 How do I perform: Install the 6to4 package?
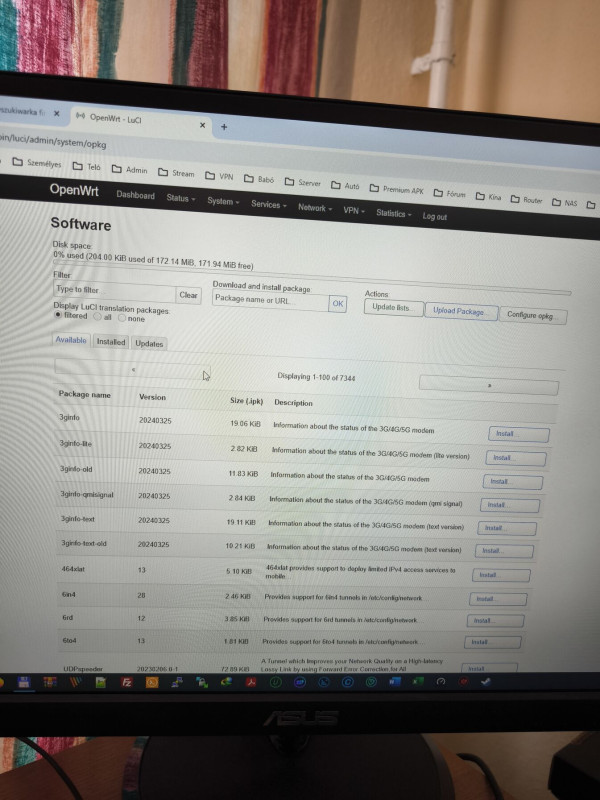point(493,642)
